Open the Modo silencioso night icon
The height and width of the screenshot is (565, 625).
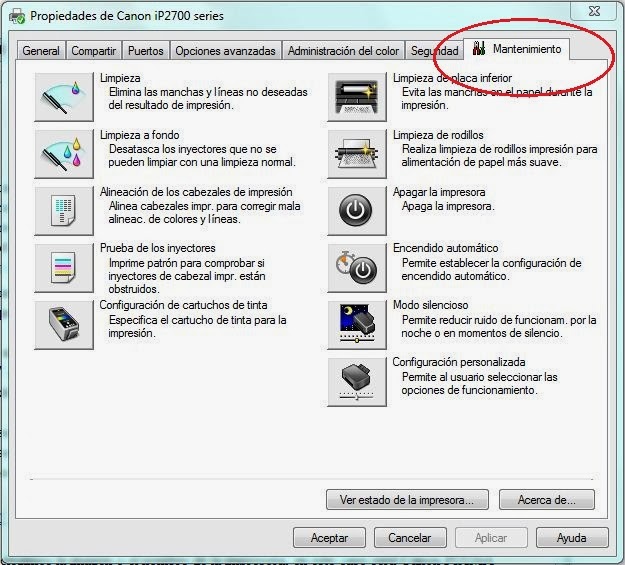[x=357, y=325]
